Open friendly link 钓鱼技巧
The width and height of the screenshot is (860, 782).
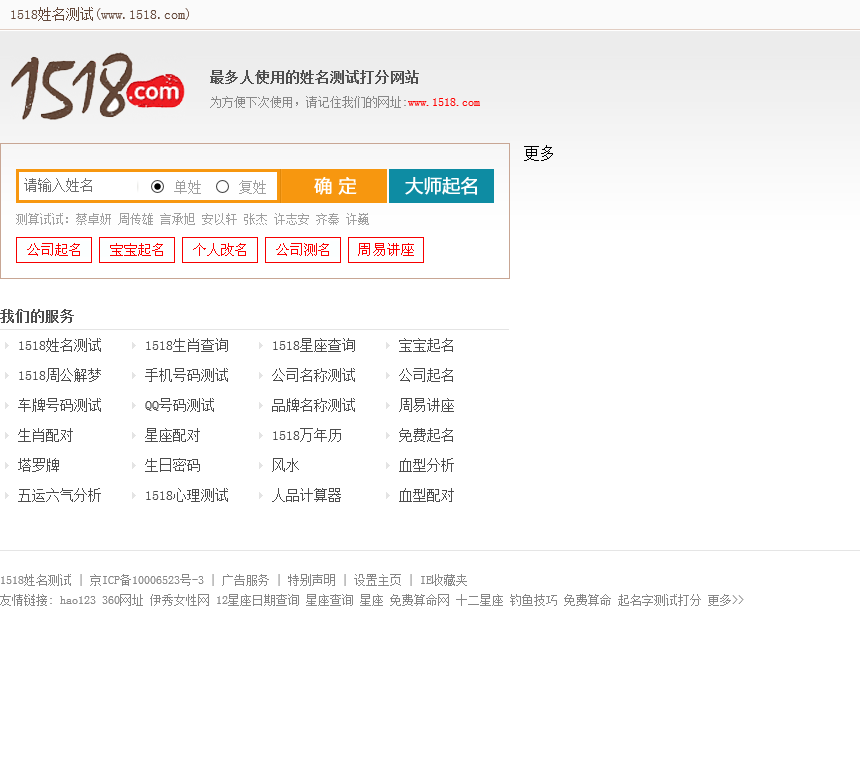coord(533,600)
